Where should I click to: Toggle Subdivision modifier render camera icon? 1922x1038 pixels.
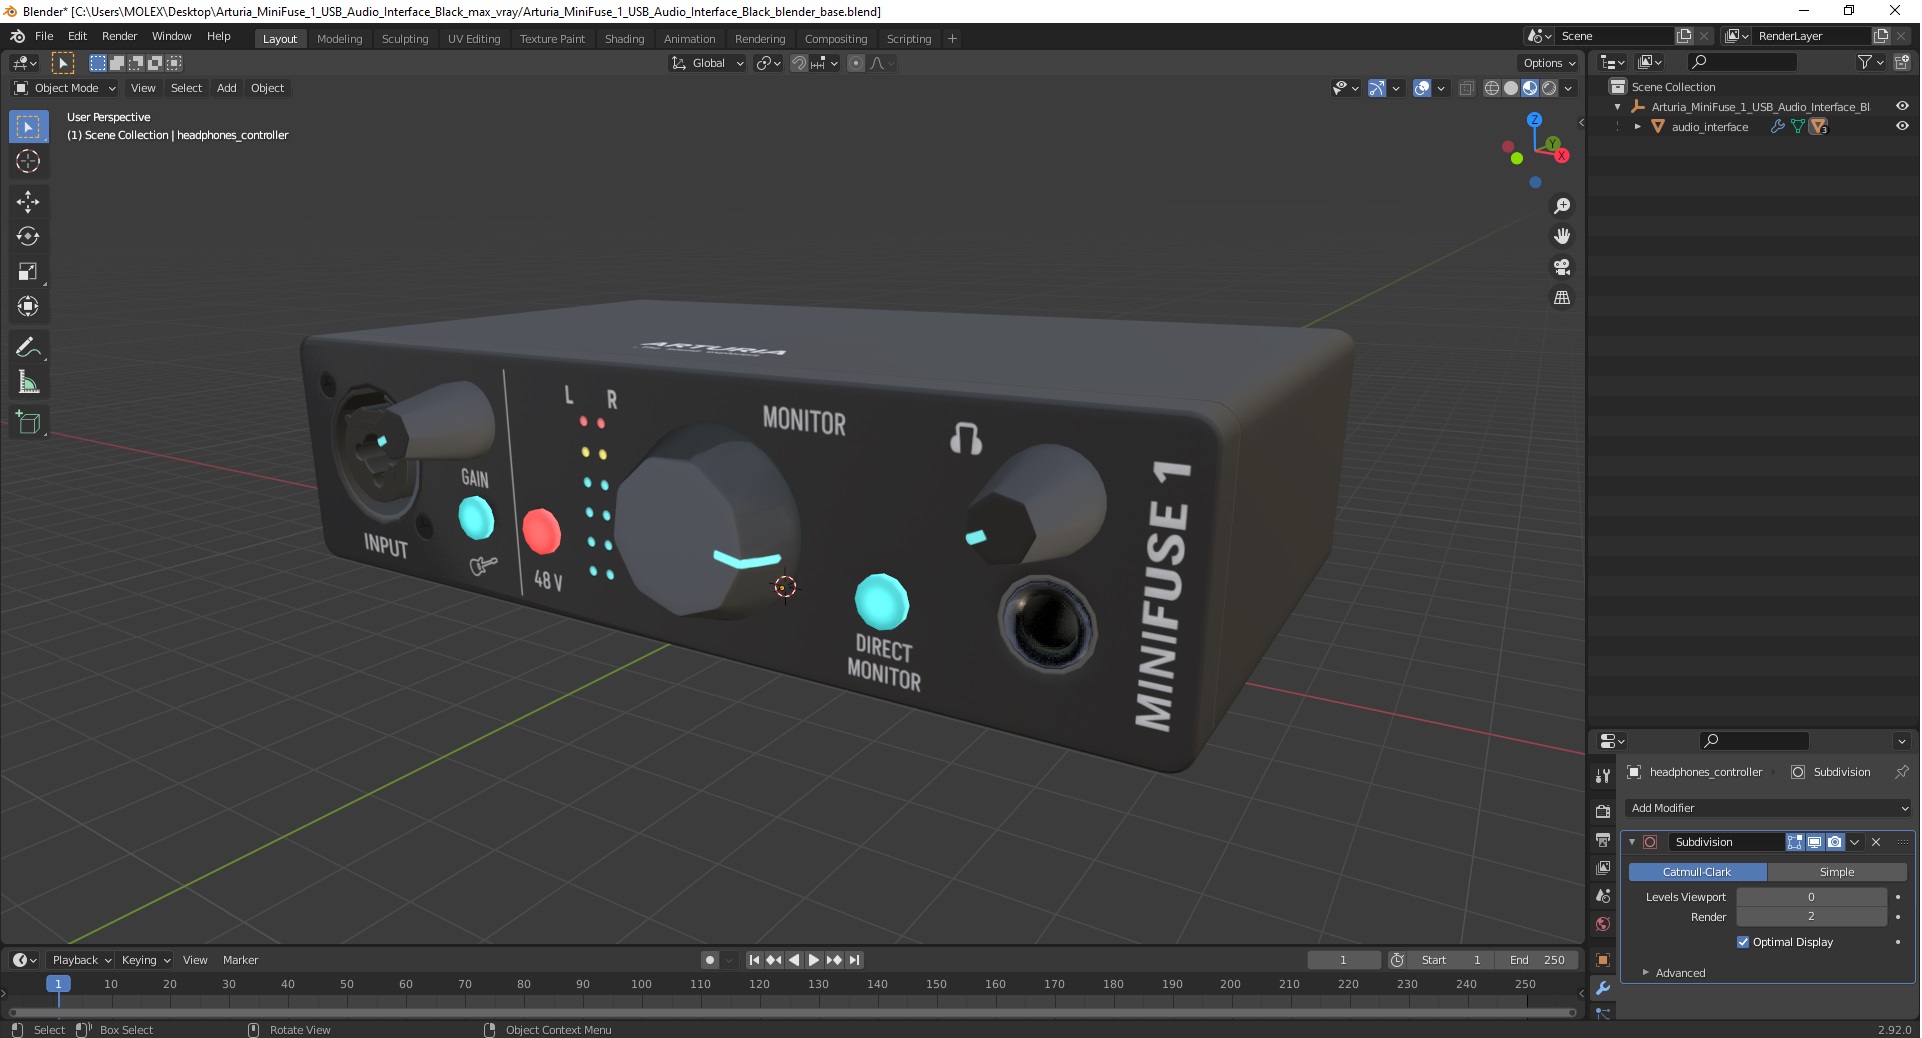click(x=1834, y=842)
